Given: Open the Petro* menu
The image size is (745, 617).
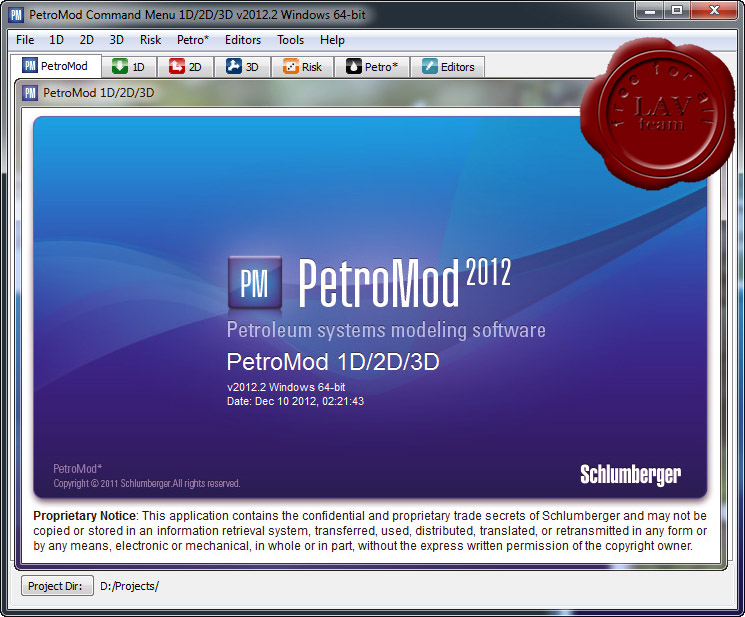Looking at the screenshot, I should click(x=192, y=40).
